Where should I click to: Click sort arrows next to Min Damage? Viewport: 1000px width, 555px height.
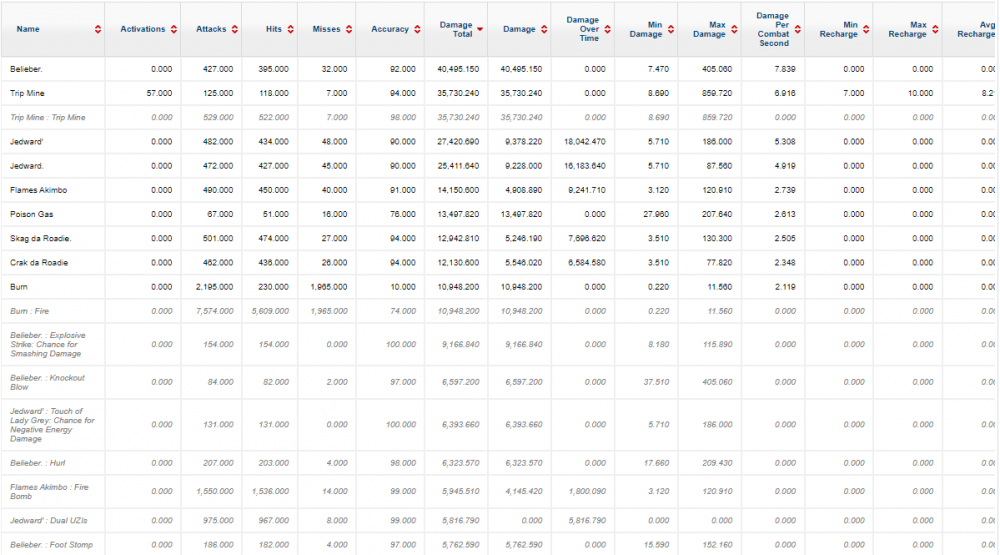click(x=669, y=29)
